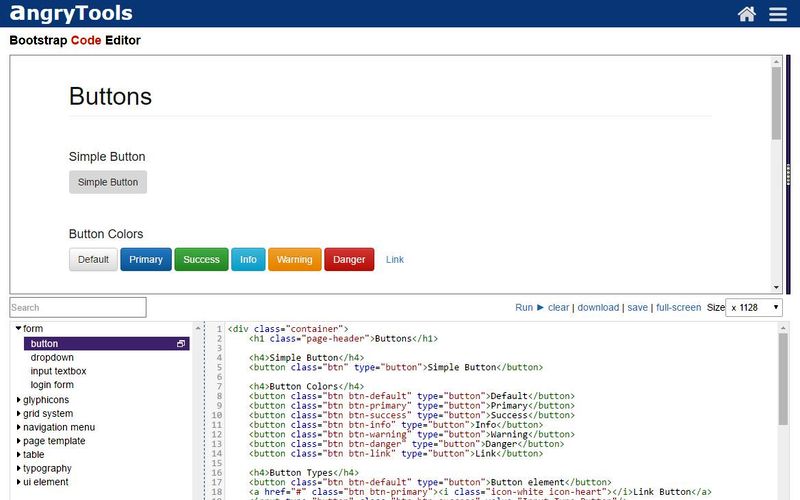
Task: Expand the ui element node
Action: [x=18, y=482]
